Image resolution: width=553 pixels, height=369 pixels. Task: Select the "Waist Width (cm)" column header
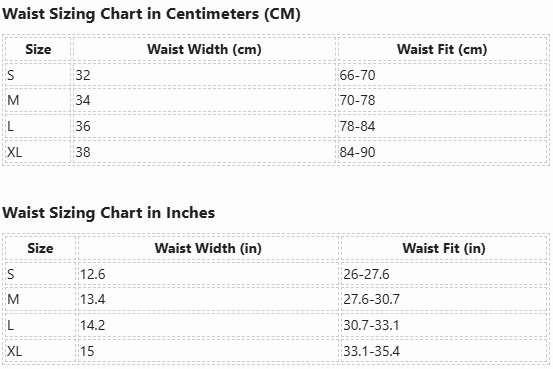(x=204, y=49)
